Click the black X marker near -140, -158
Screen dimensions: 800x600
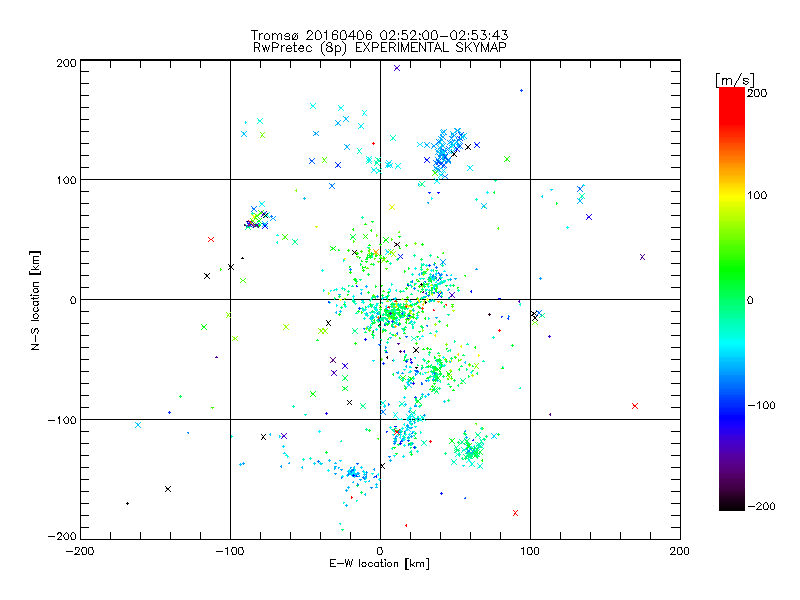pos(168,489)
